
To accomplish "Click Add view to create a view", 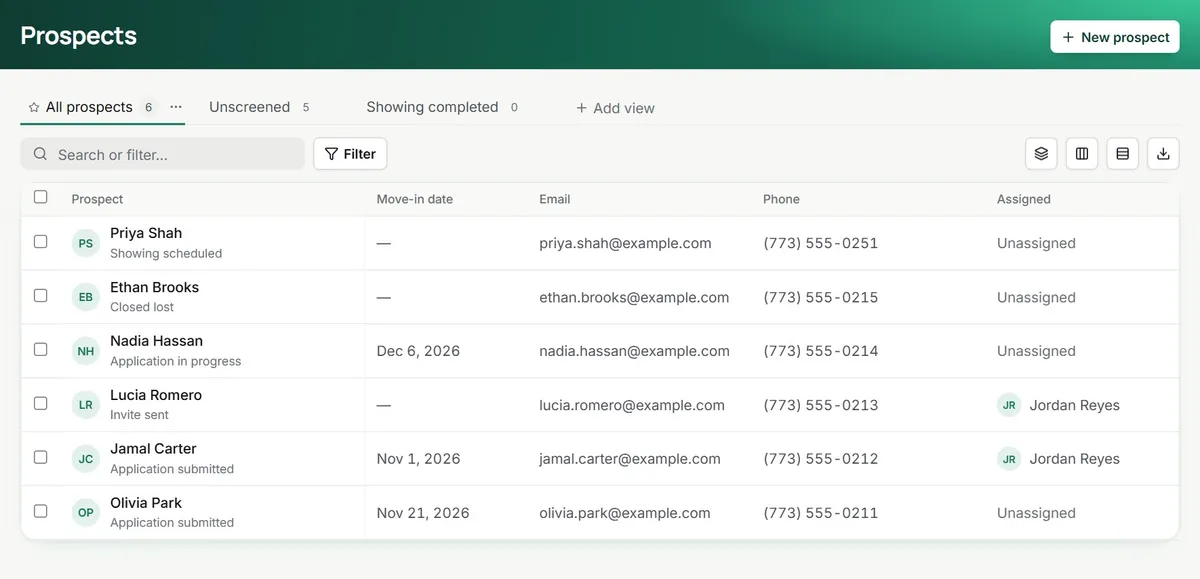I will [x=615, y=108].
